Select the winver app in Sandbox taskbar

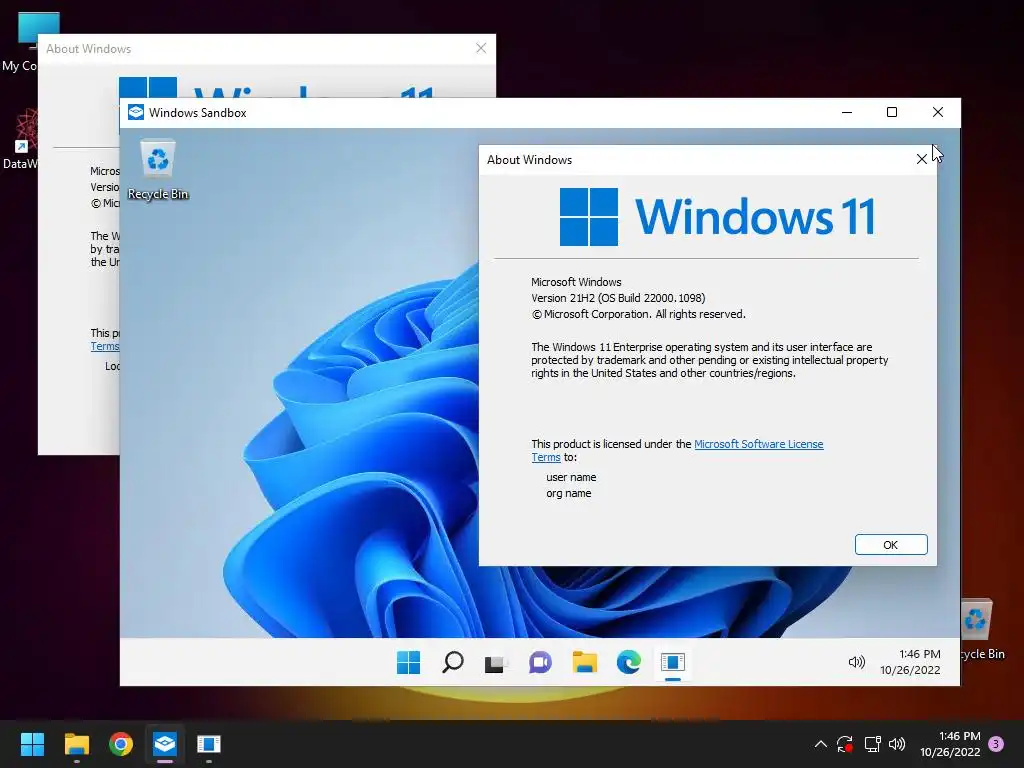coord(673,662)
